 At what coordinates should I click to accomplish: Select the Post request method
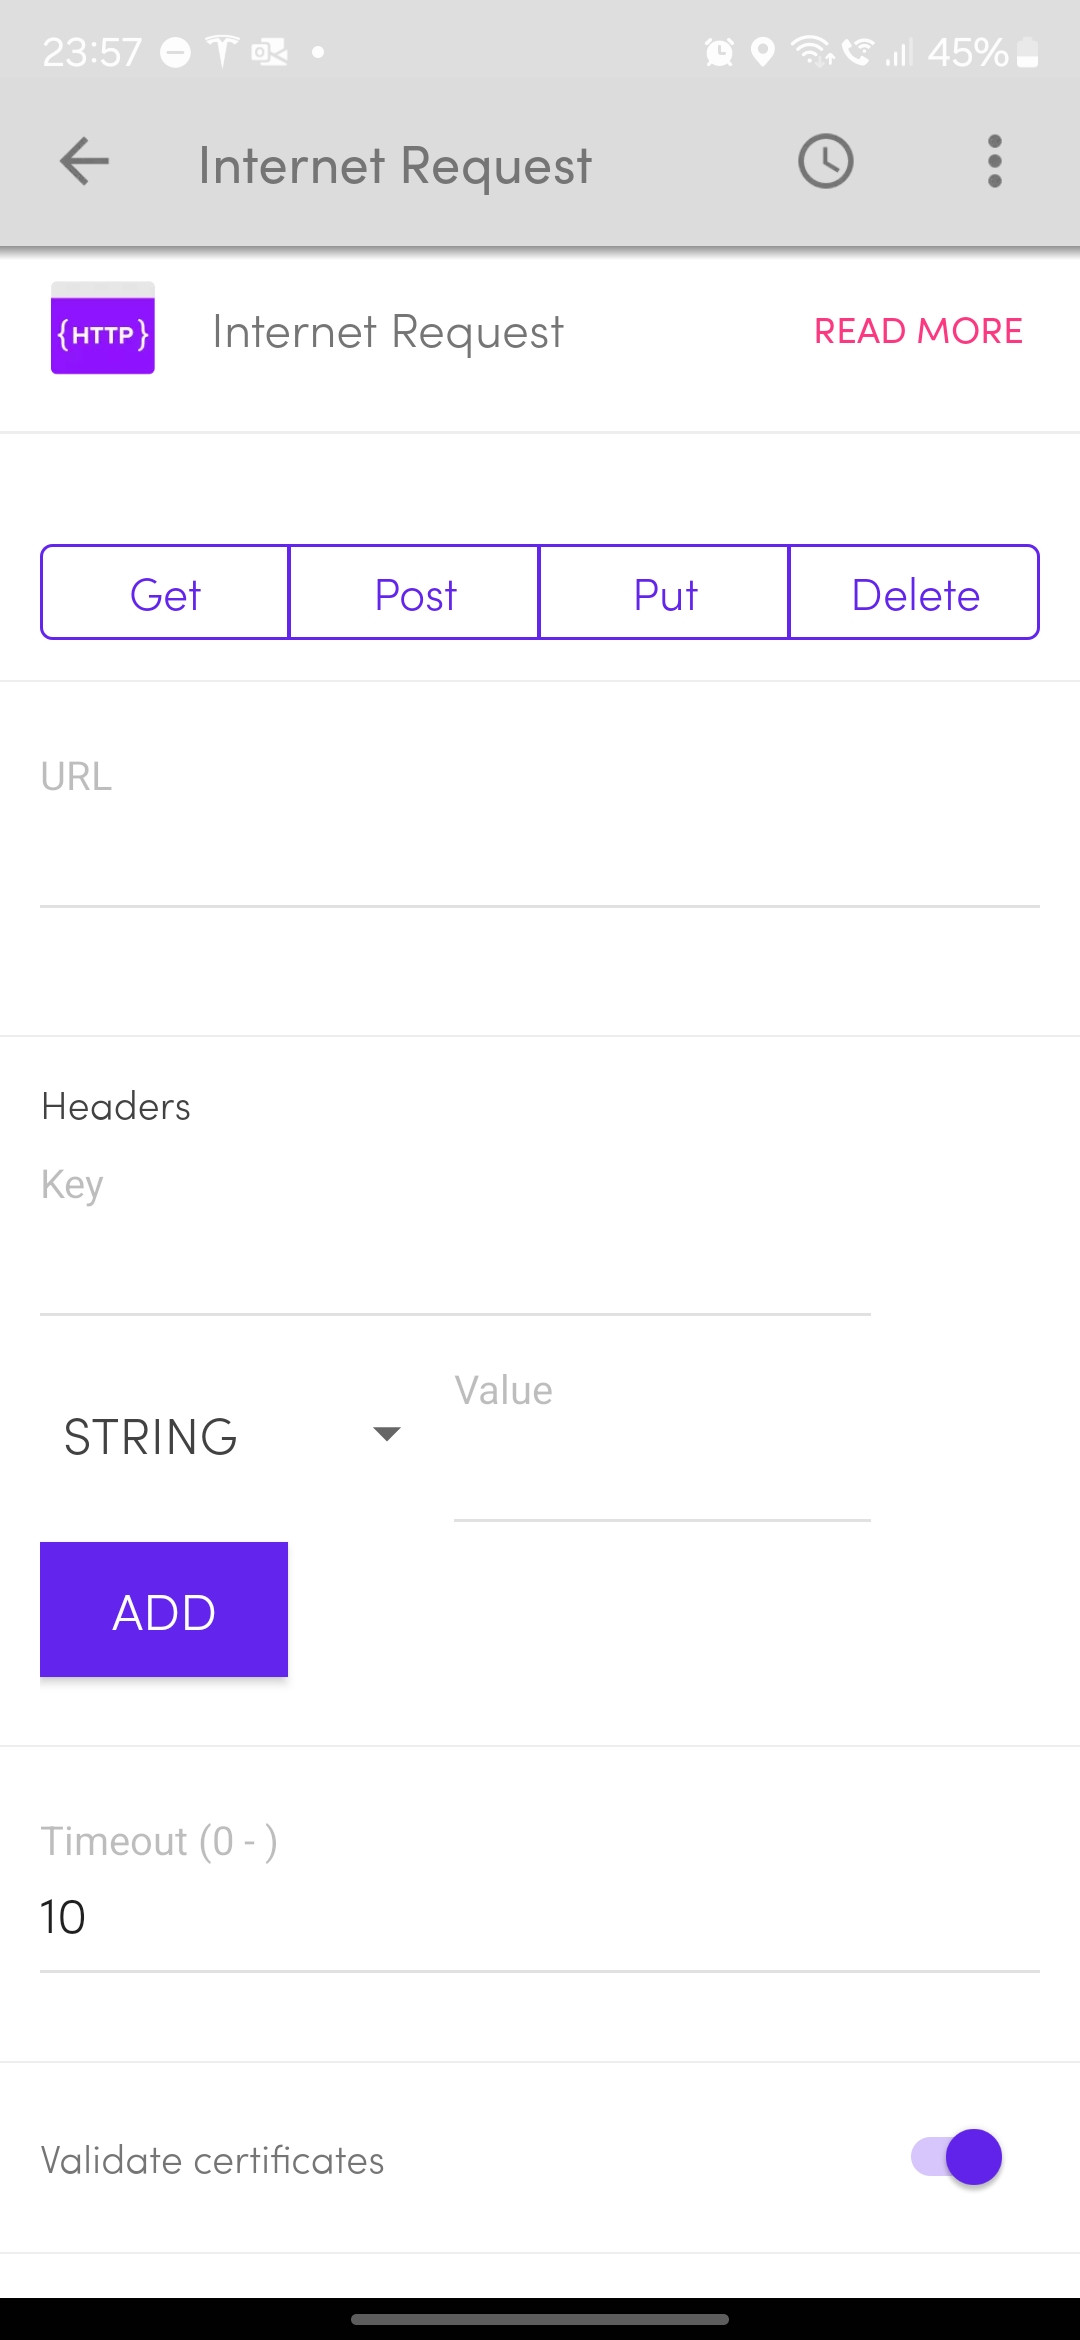[x=415, y=593]
